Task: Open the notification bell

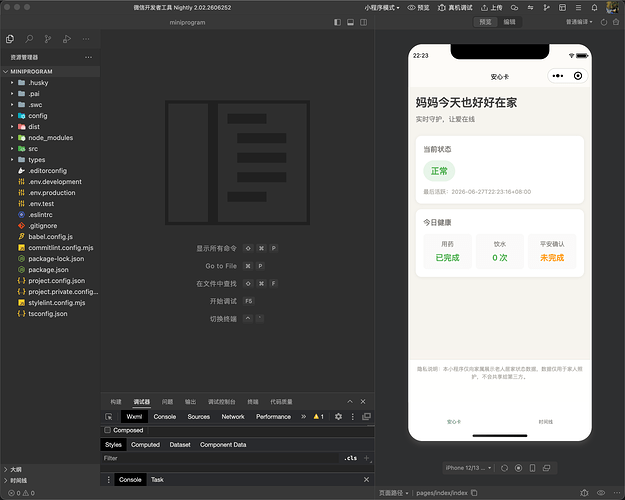Action: [x=594, y=8]
